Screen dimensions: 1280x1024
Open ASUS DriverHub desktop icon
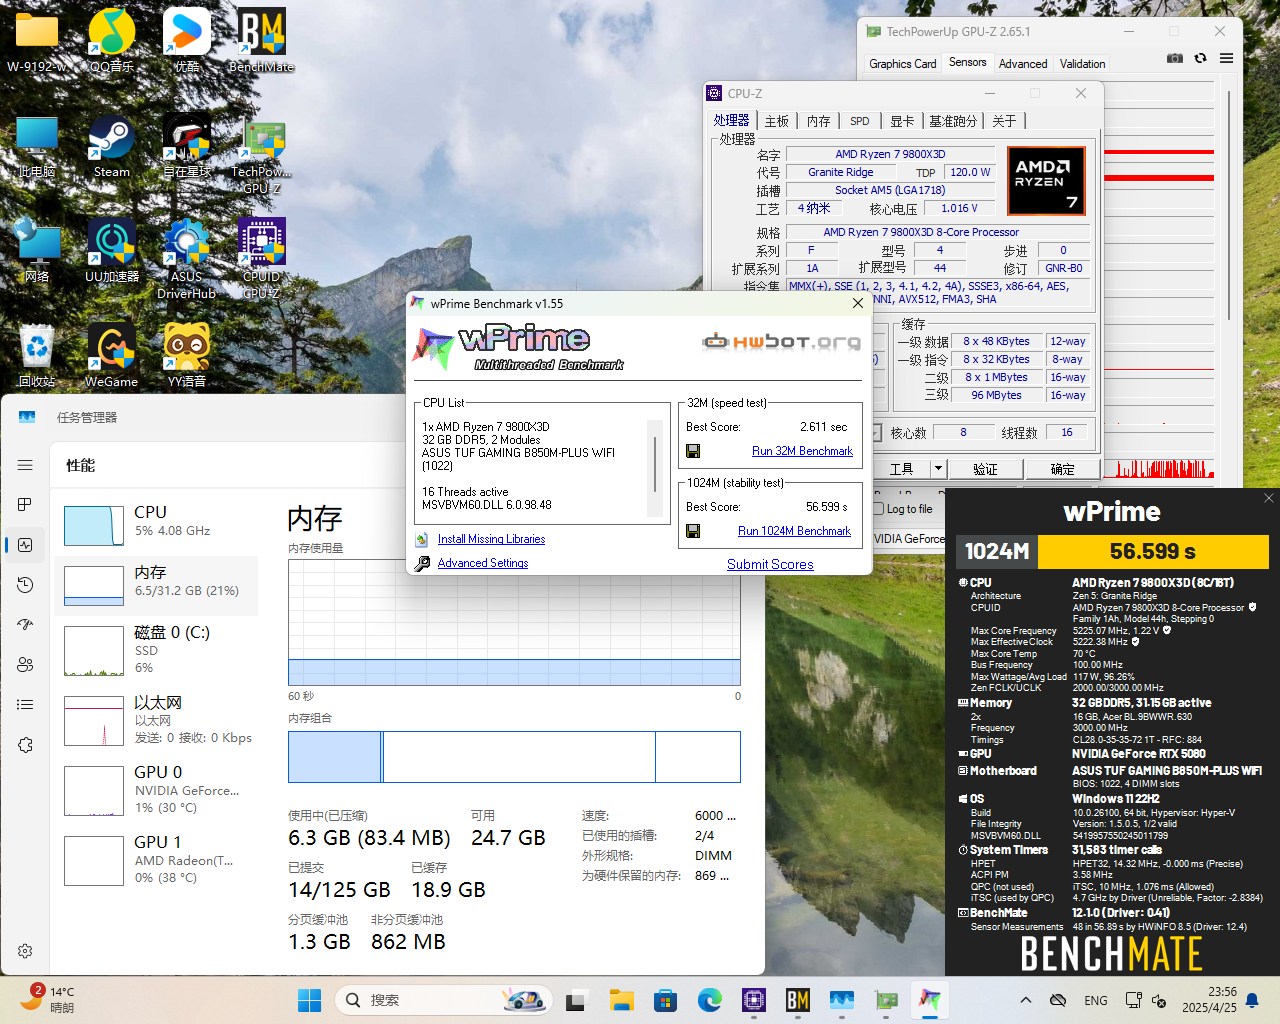pyautogui.click(x=187, y=259)
